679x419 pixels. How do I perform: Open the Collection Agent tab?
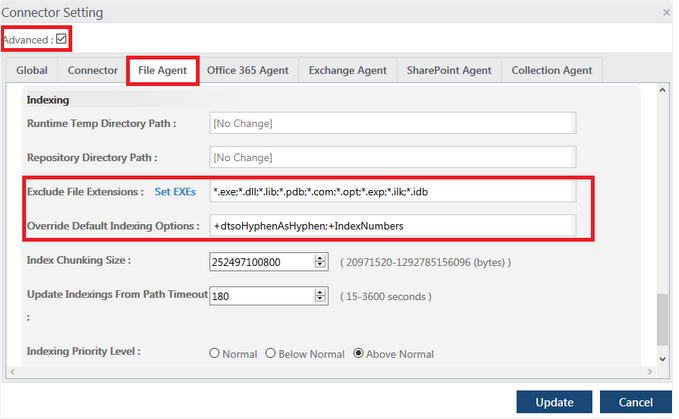click(551, 71)
